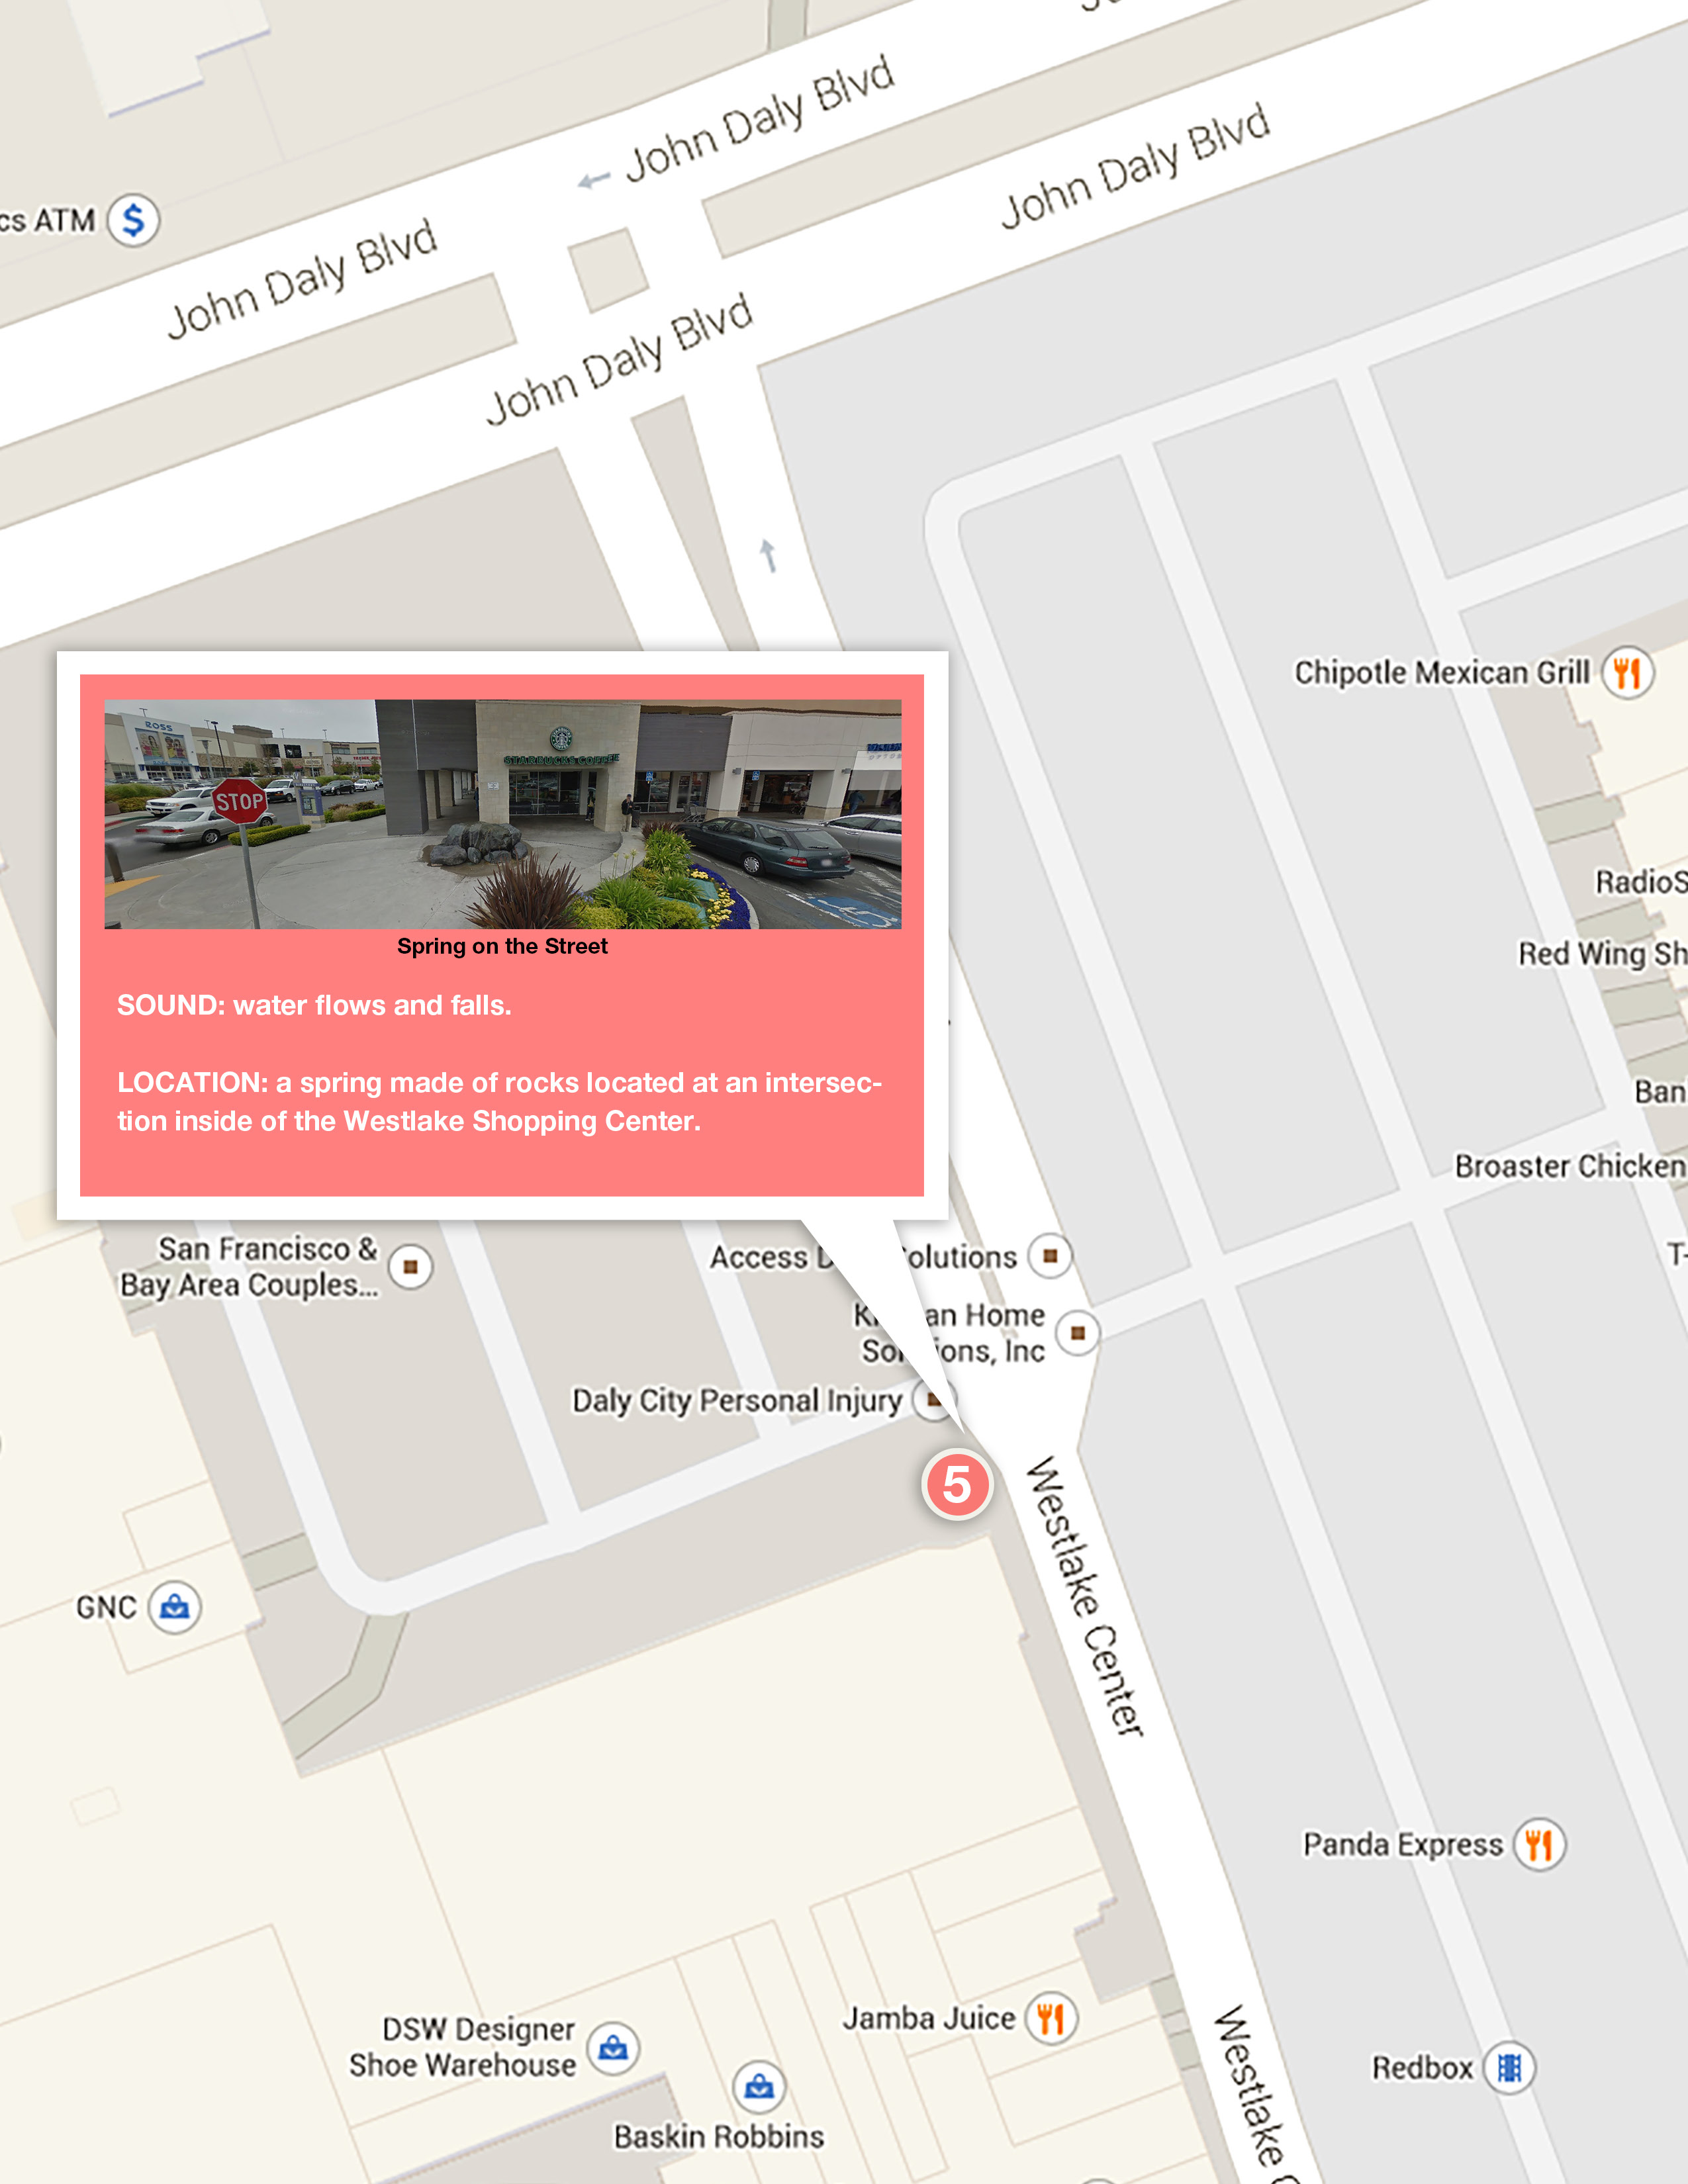The width and height of the screenshot is (1688, 2184).
Task: Click DSW Designer Shoe Warehouse shopping icon
Action: point(613,2048)
